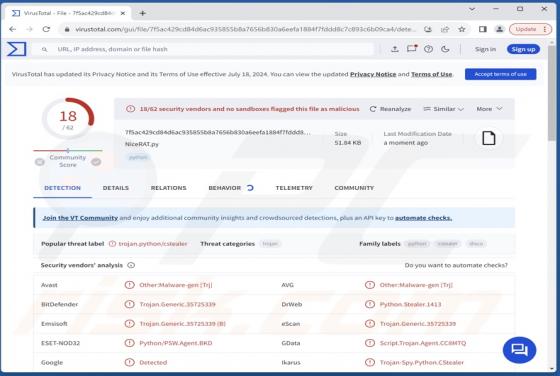560x376 pixels.
Task: Click Join the VT Community link
Action: (x=80, y=218)
